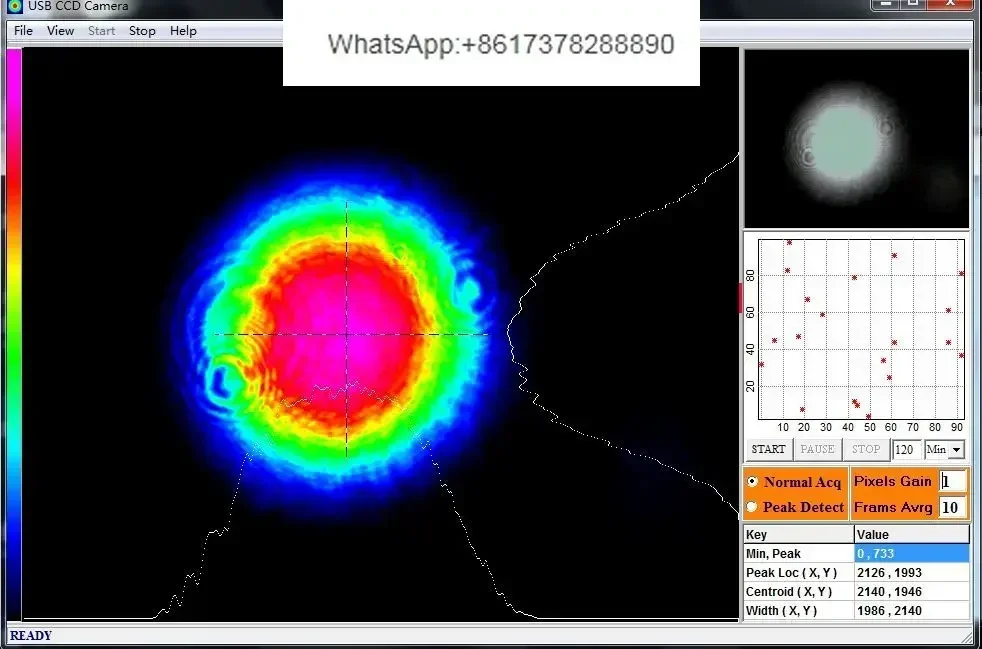Select the Normal Acq radio button
Viewport: 982px width, 649px height.
752,482
